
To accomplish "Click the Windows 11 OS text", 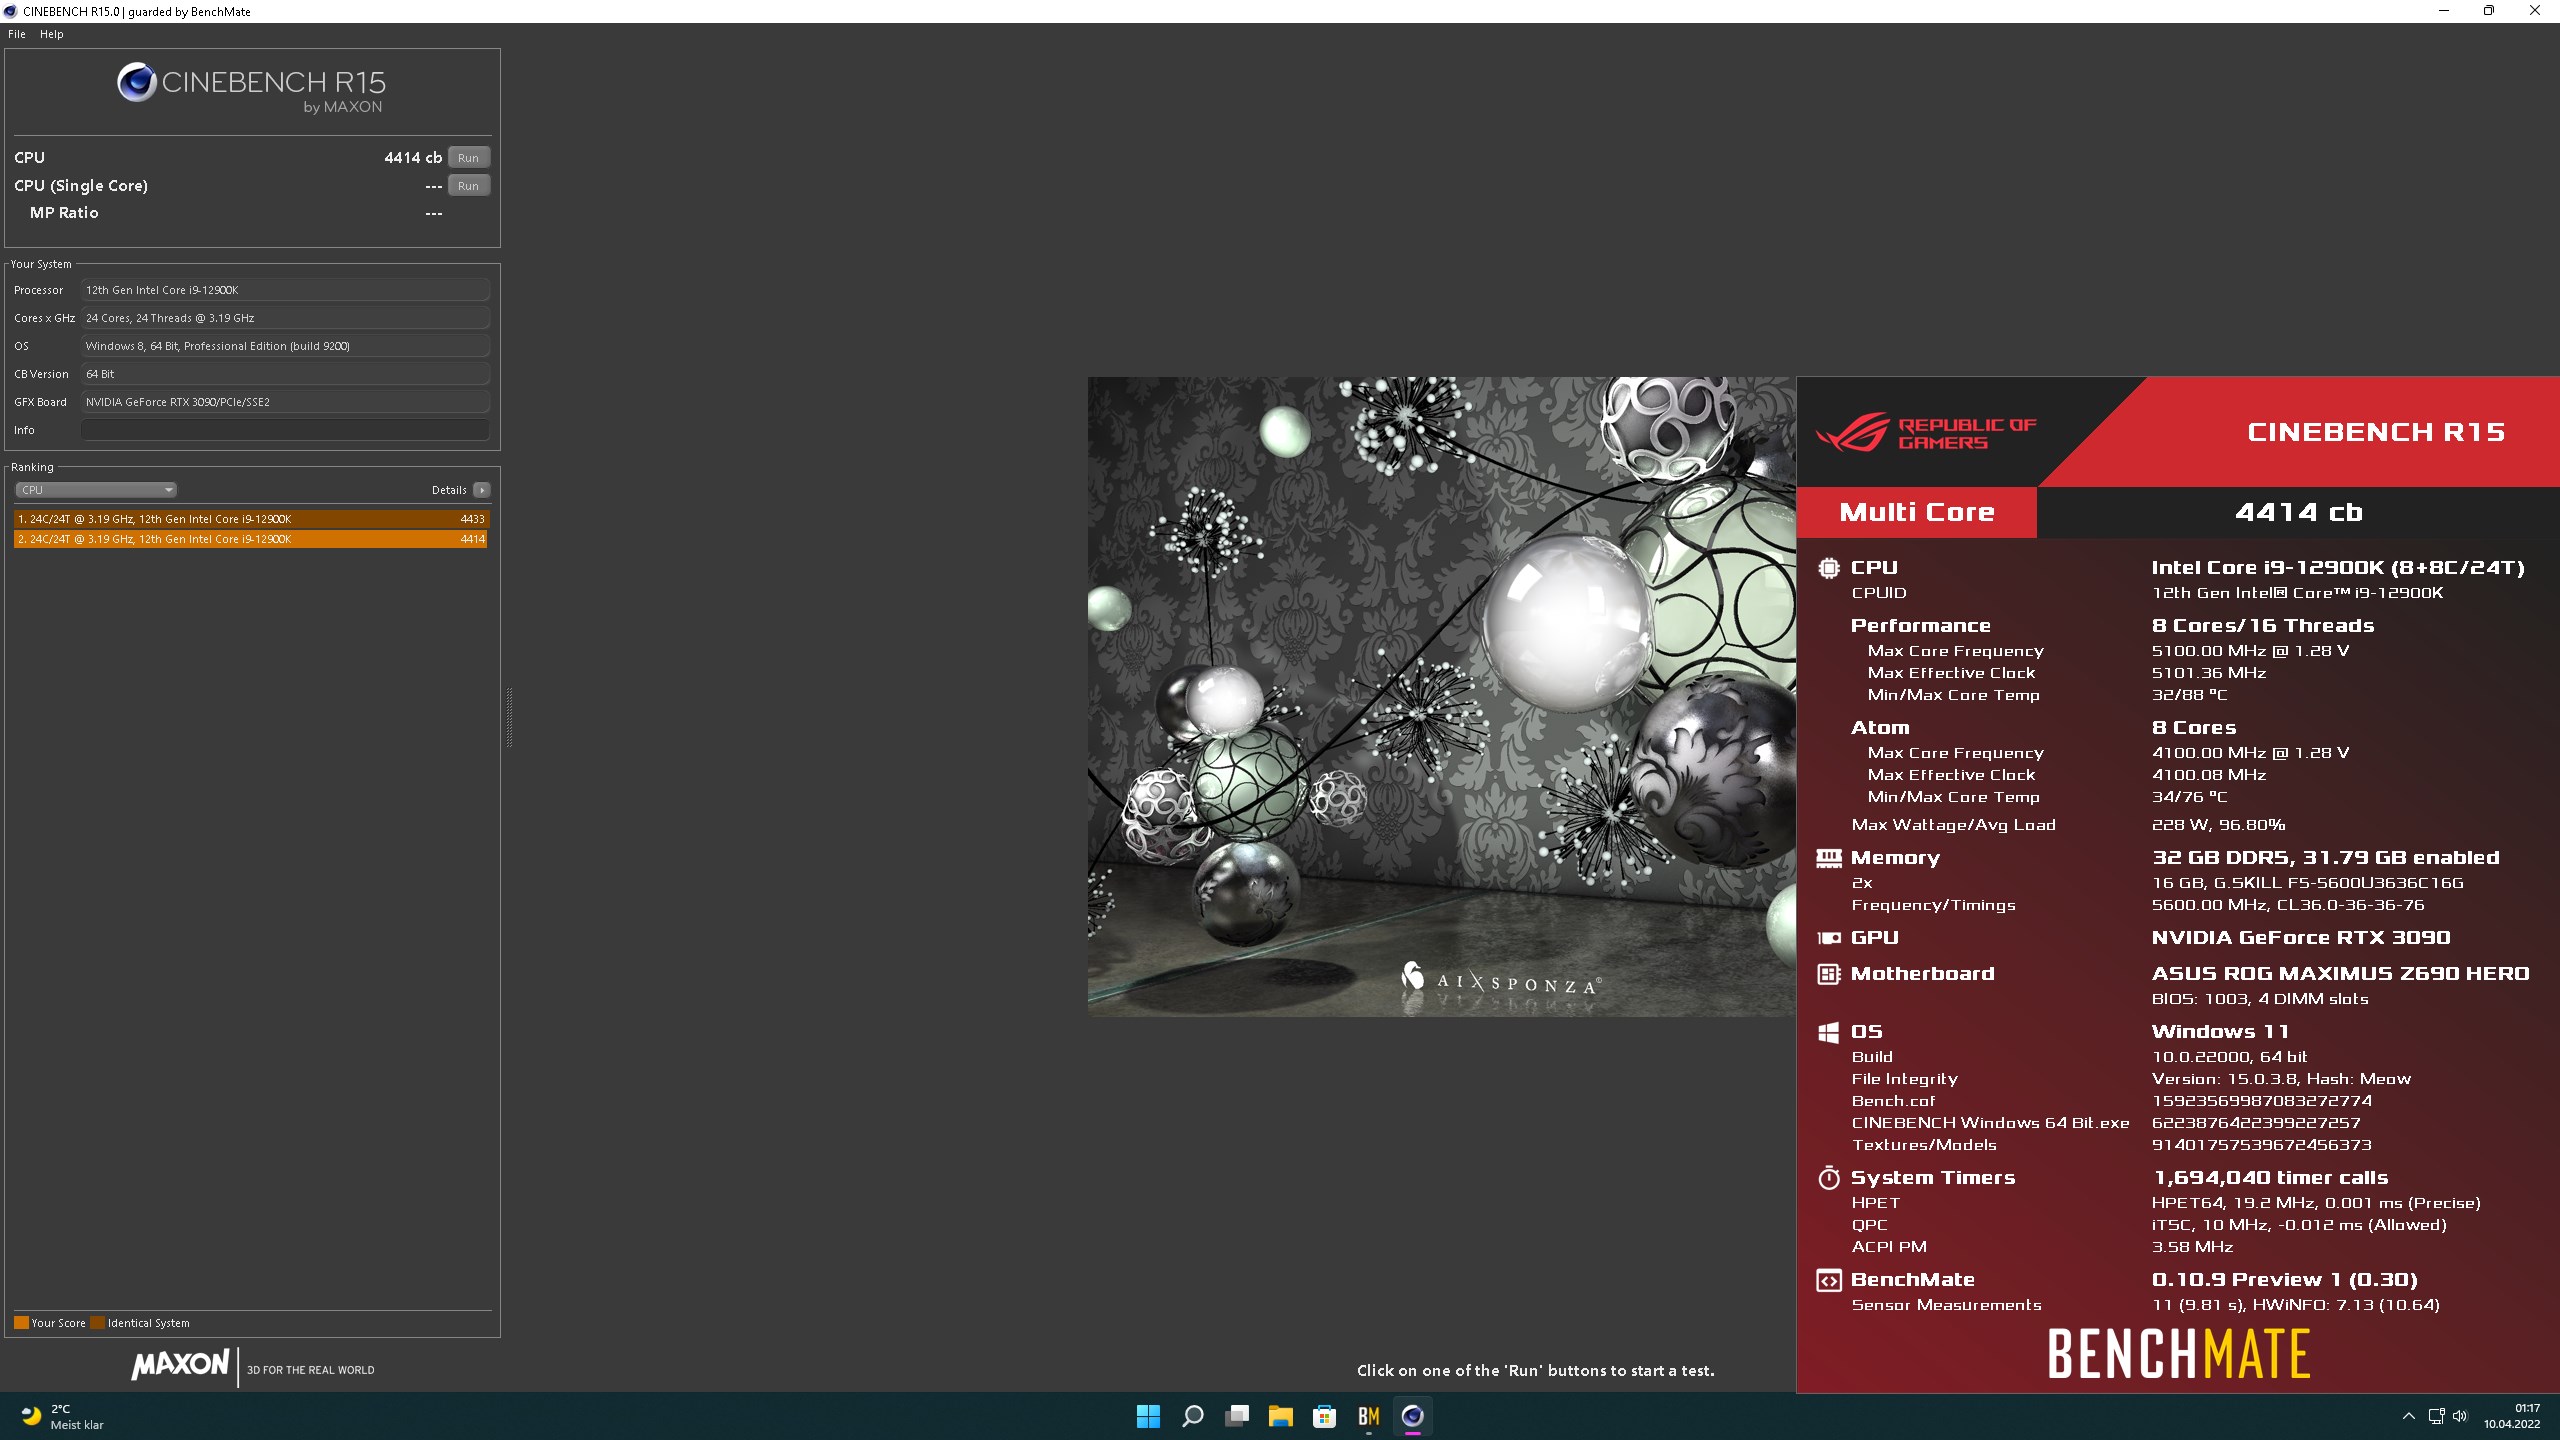I will tap(2220, 1032).
